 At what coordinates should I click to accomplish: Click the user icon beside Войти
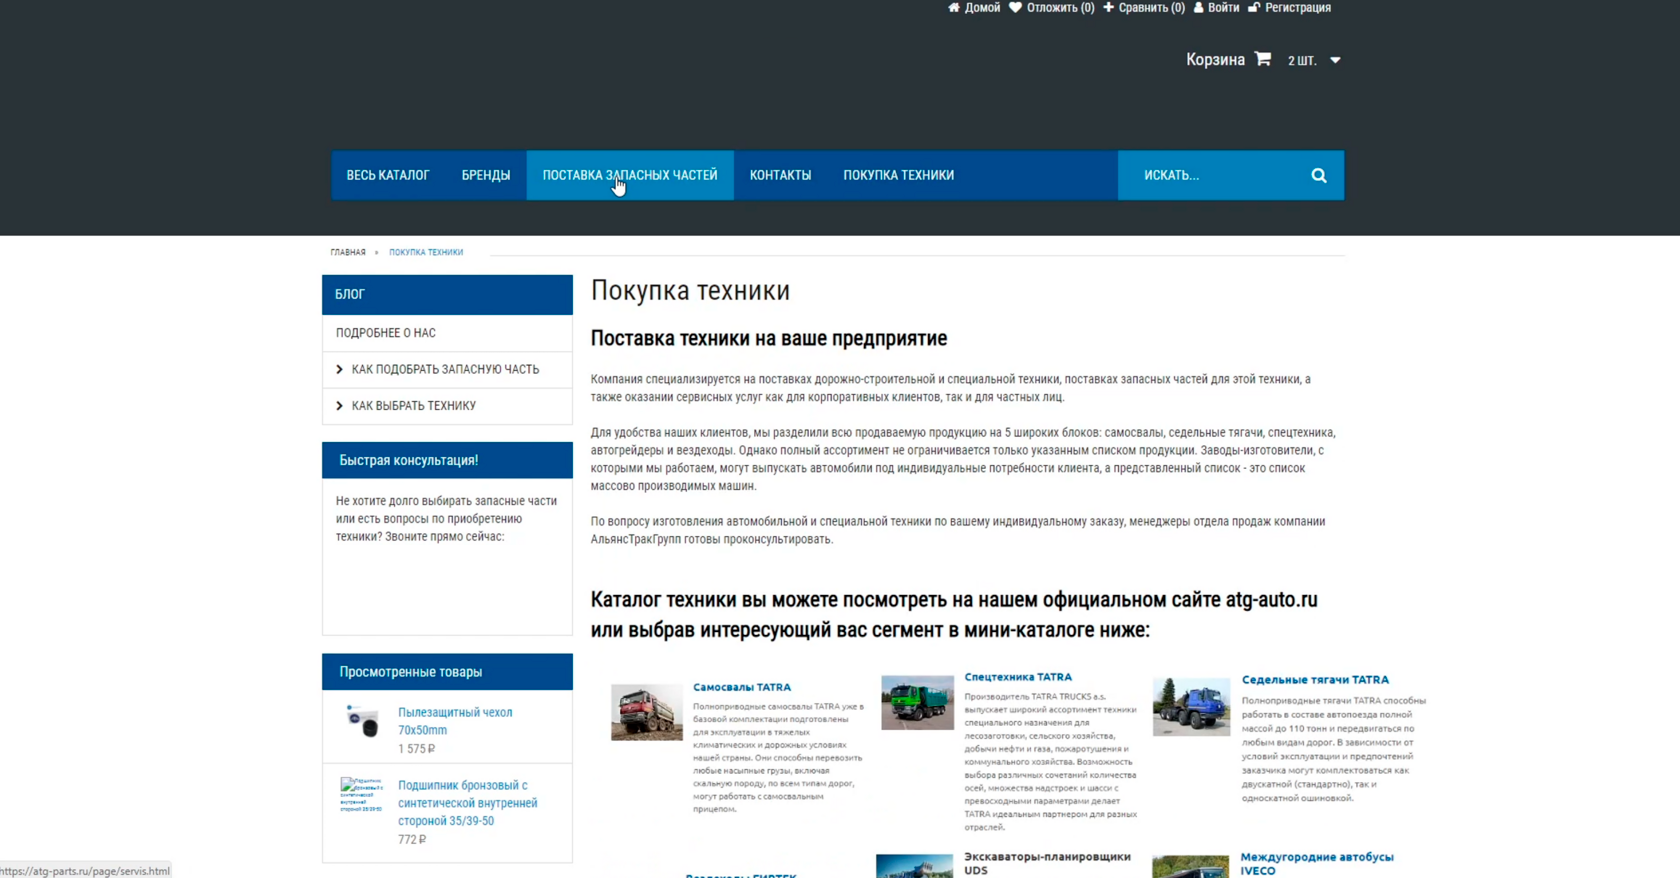1198,7
